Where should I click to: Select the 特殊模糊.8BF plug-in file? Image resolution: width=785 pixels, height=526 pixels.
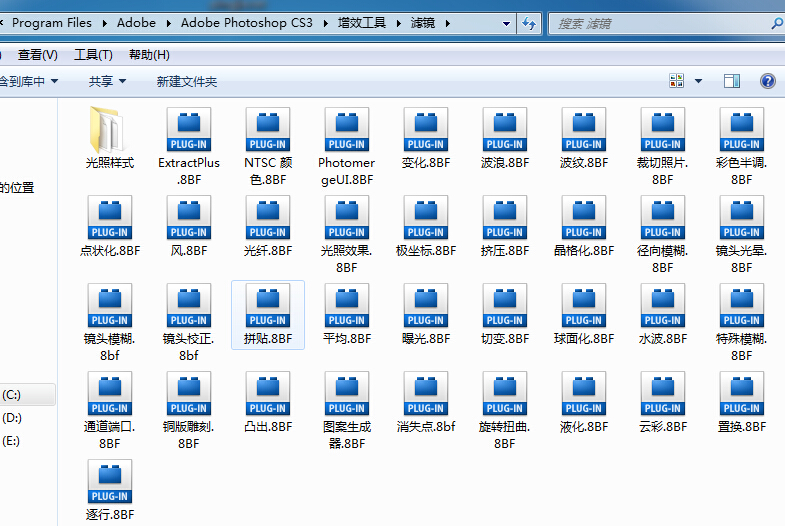[x=741, y=321]
